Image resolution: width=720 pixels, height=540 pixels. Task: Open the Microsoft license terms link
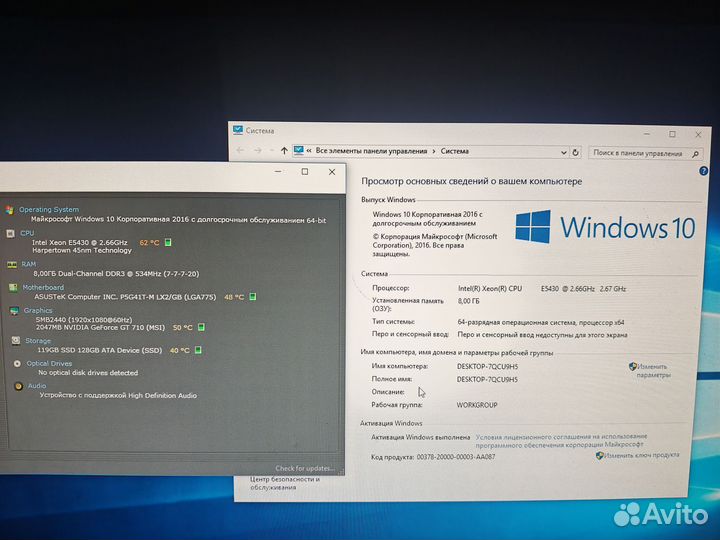pos(561,440)
